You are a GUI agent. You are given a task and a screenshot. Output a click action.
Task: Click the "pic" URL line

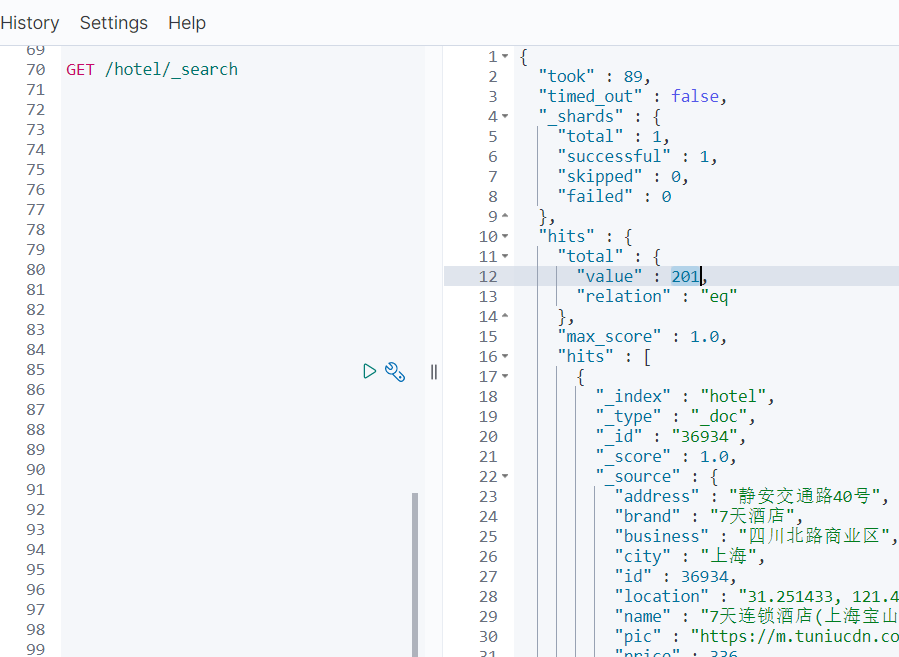pos(756,637)
